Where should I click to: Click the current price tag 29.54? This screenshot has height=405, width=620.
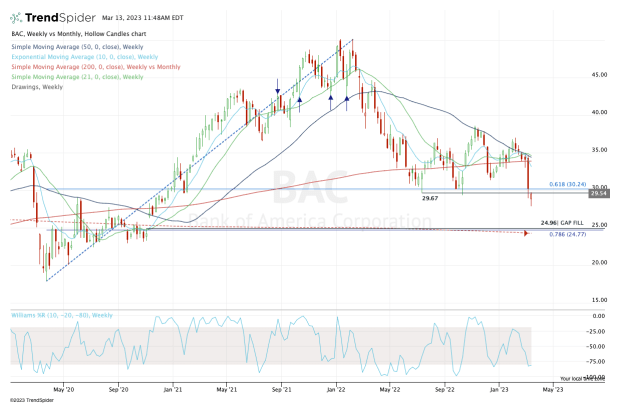point(595,194)
